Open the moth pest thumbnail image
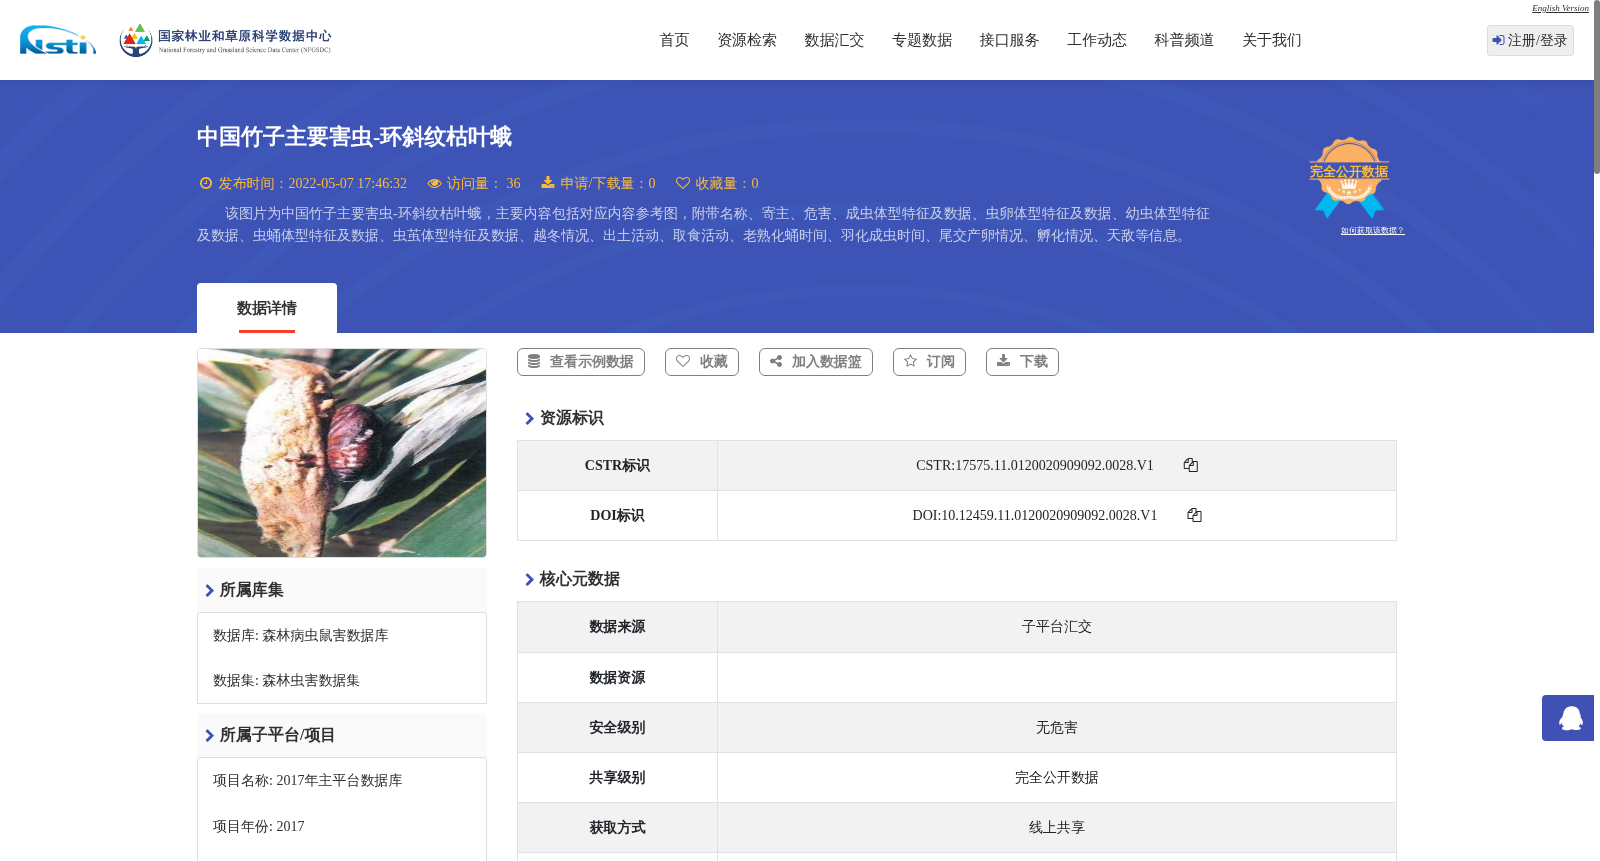Viewport: 1600px width, 861px height. [x=342, y=453]
